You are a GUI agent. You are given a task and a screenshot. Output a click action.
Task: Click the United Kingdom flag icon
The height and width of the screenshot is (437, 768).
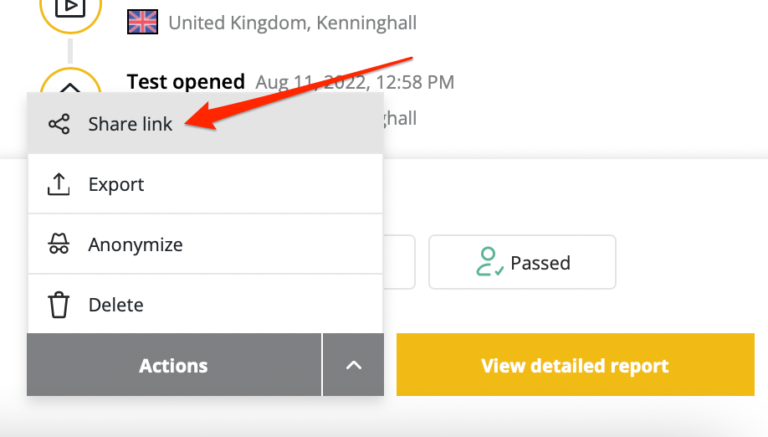pos(143,22)
